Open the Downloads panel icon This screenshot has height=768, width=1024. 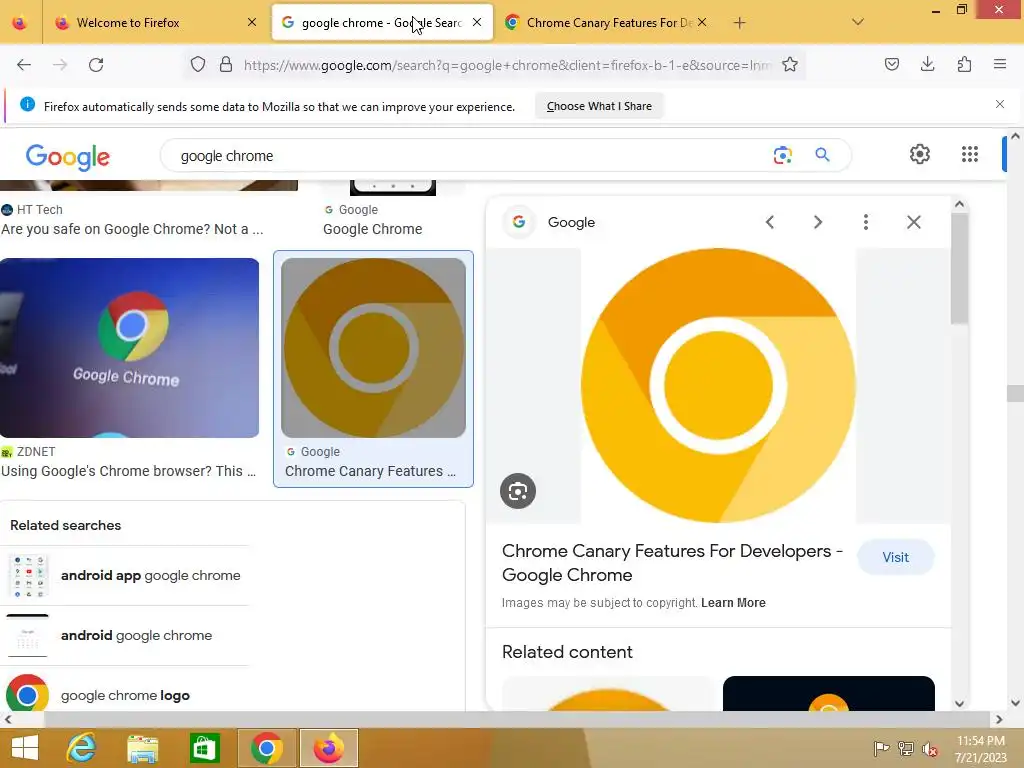pyautogui.click(x=927, y=64)
